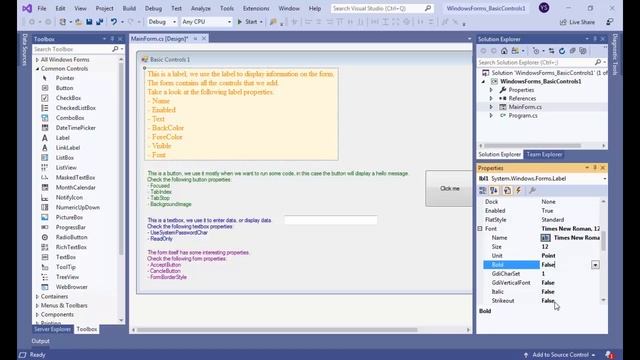This screenshot has height=360, width=640.
Task: Select the WebBrowser control in Toolbox
Action: (71, 287)
